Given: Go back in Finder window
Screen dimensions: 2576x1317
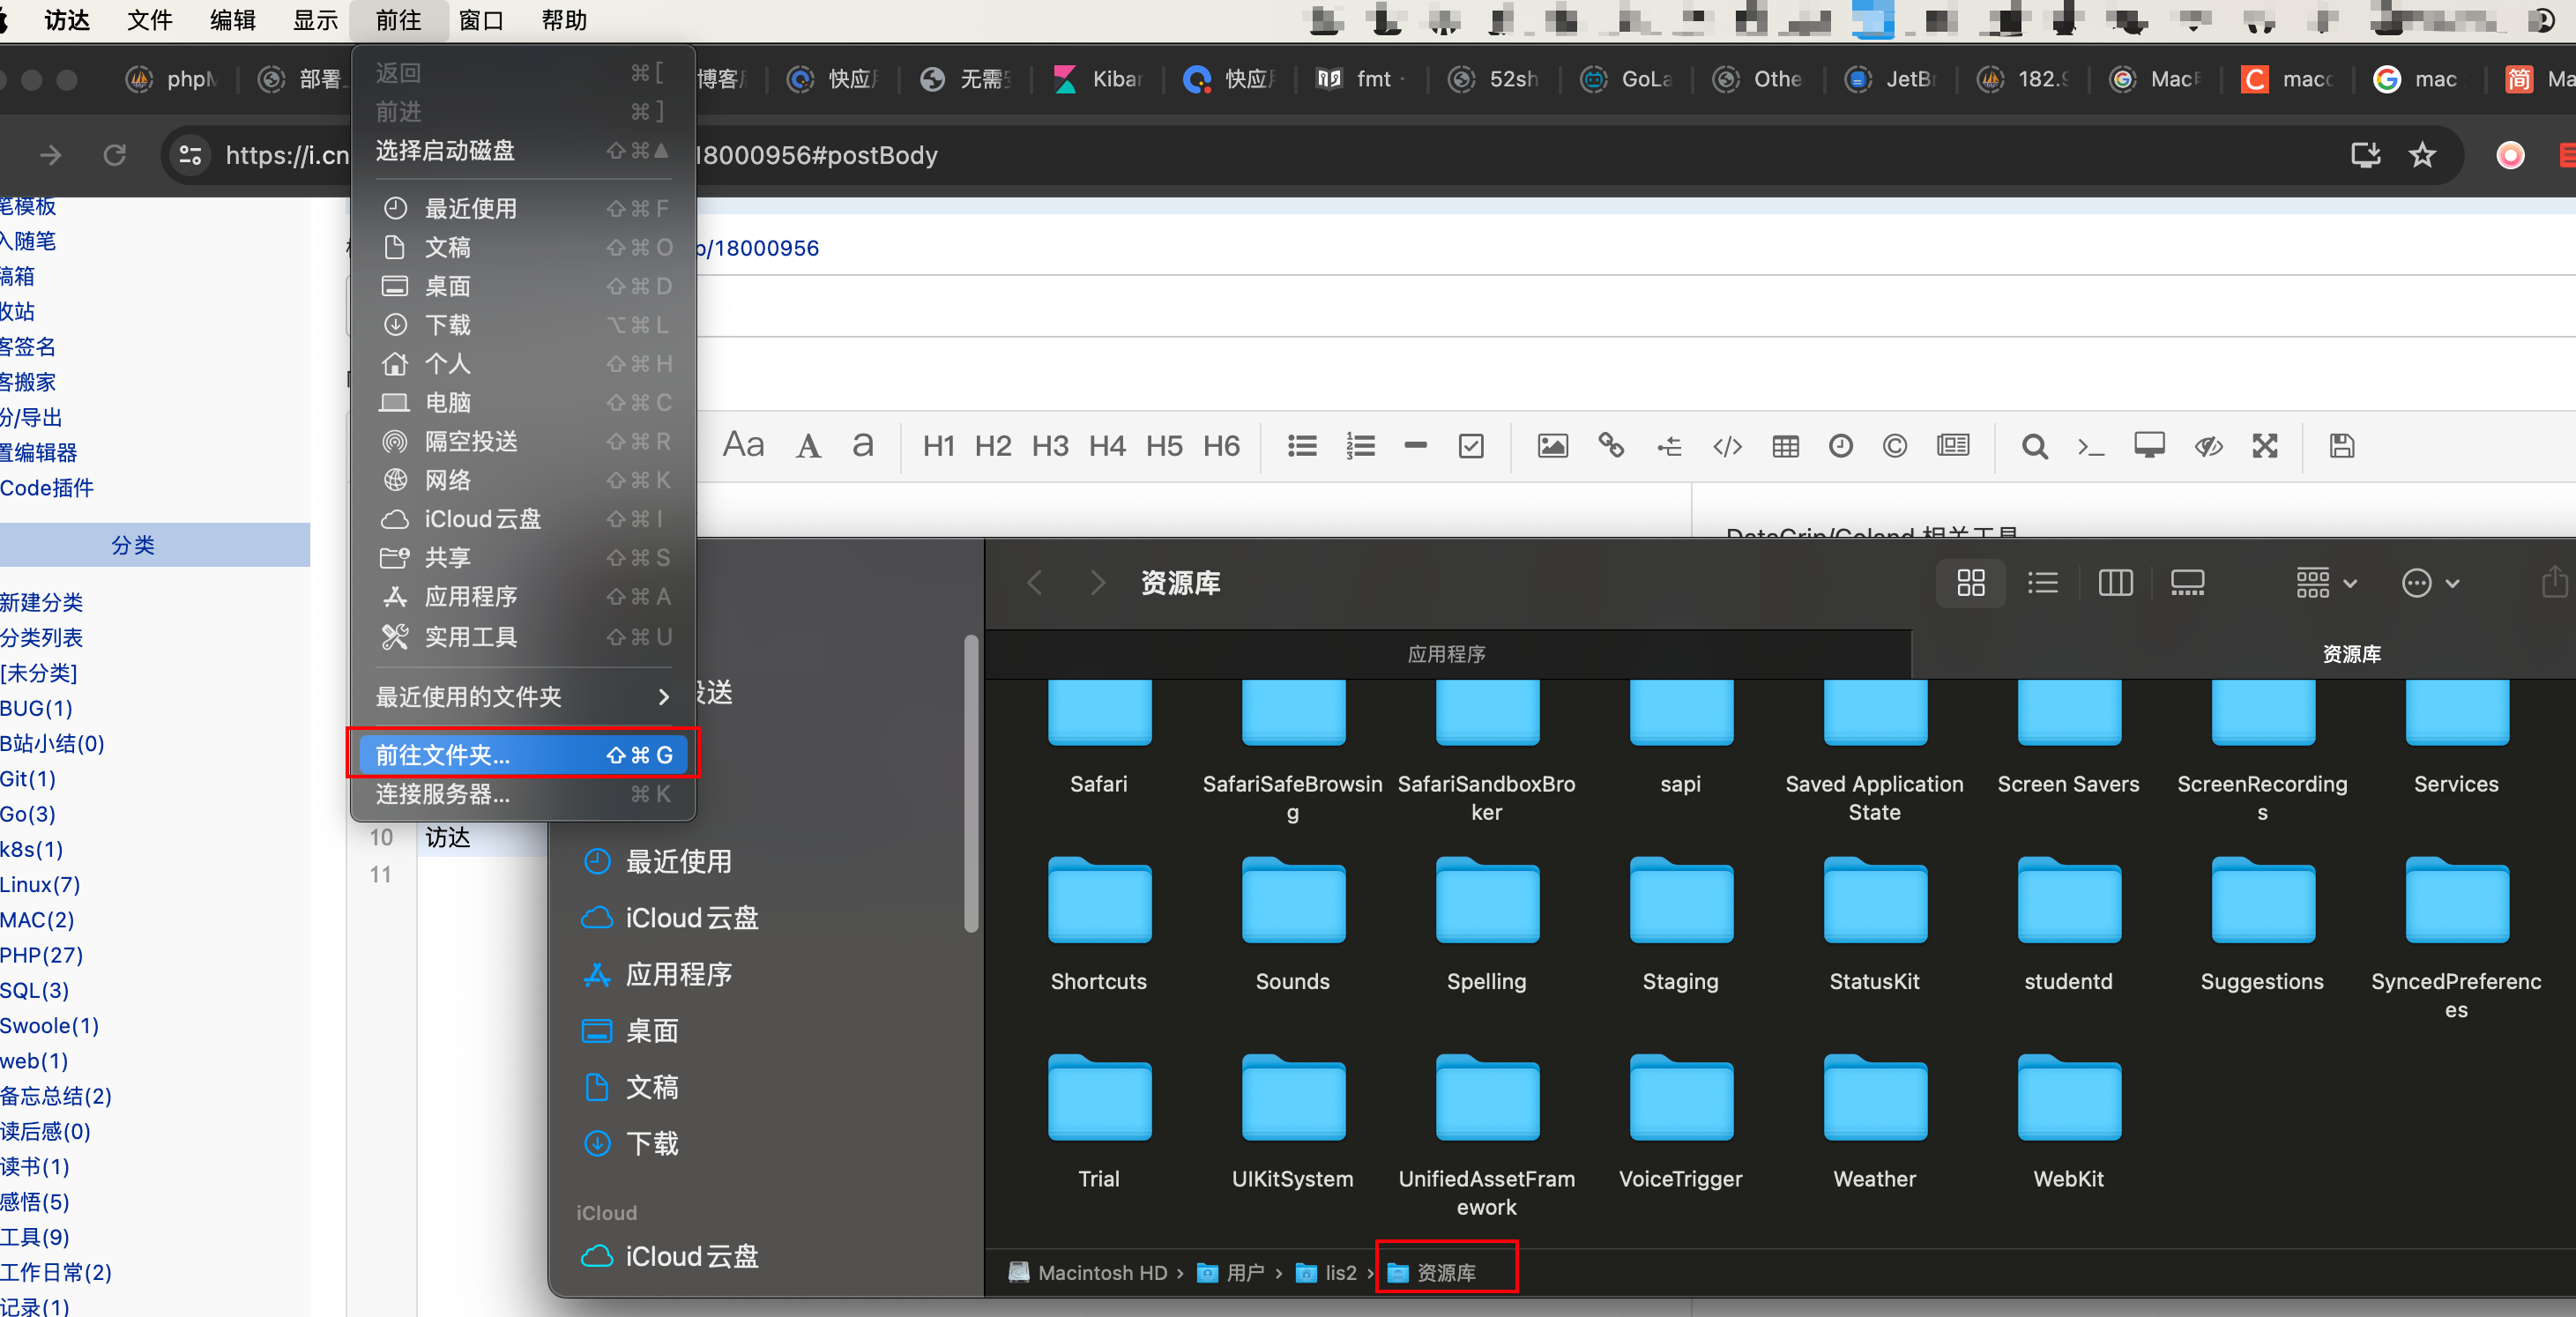Looking at the screenshot, I should [1034, 583].
